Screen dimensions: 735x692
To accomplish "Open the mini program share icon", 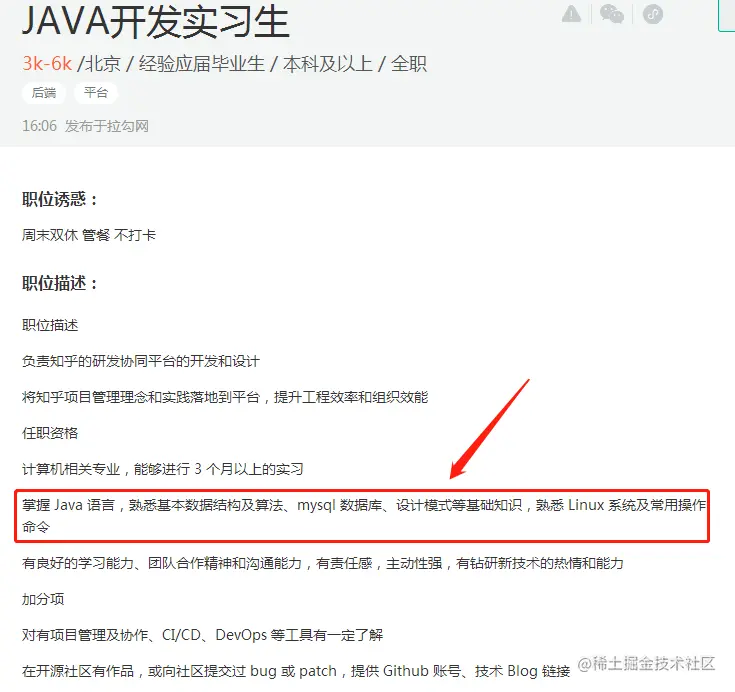I will click(652, 14).
